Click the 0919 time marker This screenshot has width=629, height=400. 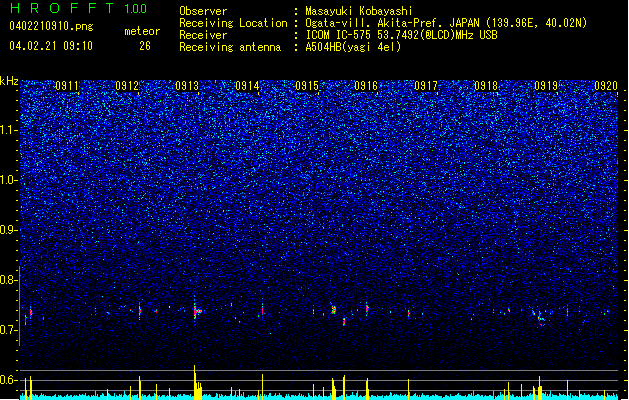546,86
